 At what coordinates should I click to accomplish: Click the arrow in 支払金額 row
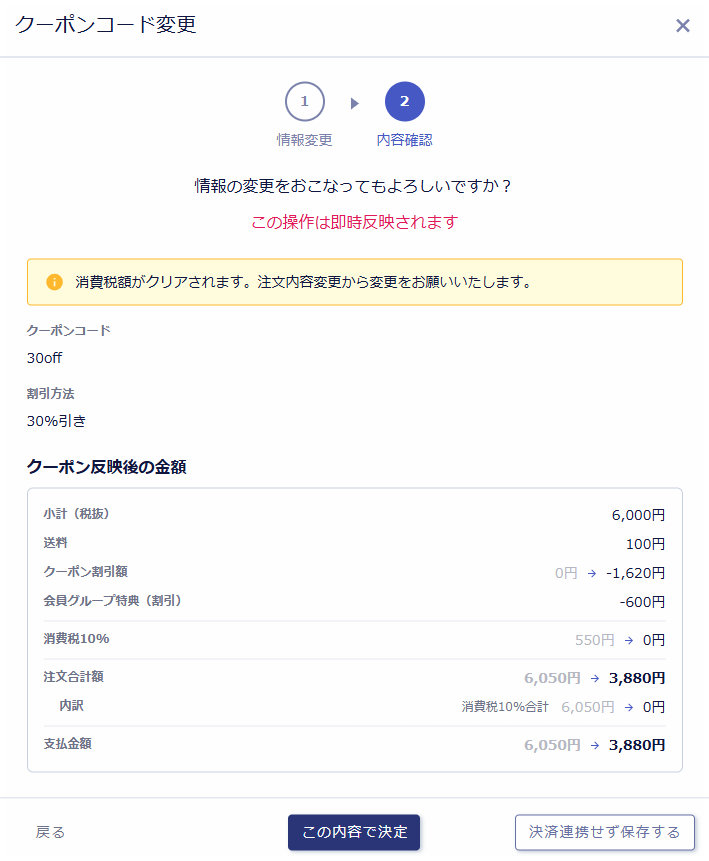point(595,745)
